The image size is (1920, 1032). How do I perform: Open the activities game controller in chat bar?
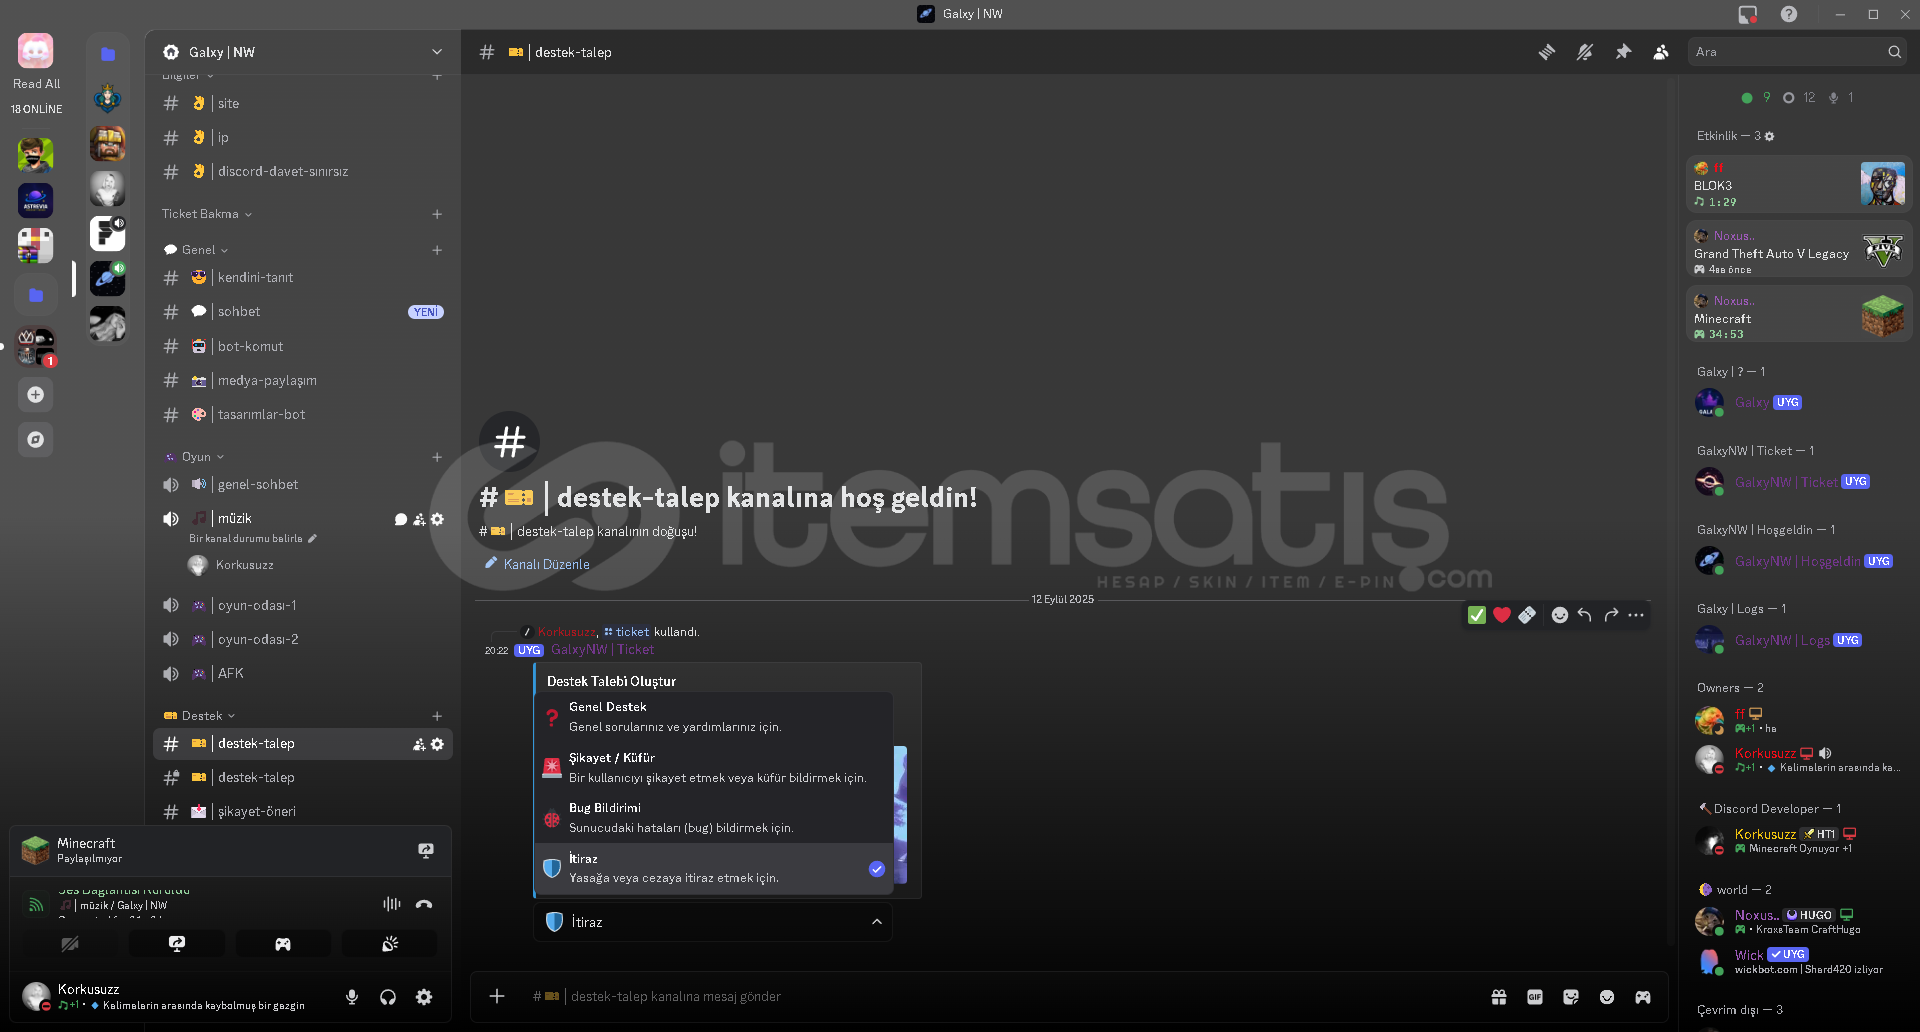click(x=1642, y=997)
